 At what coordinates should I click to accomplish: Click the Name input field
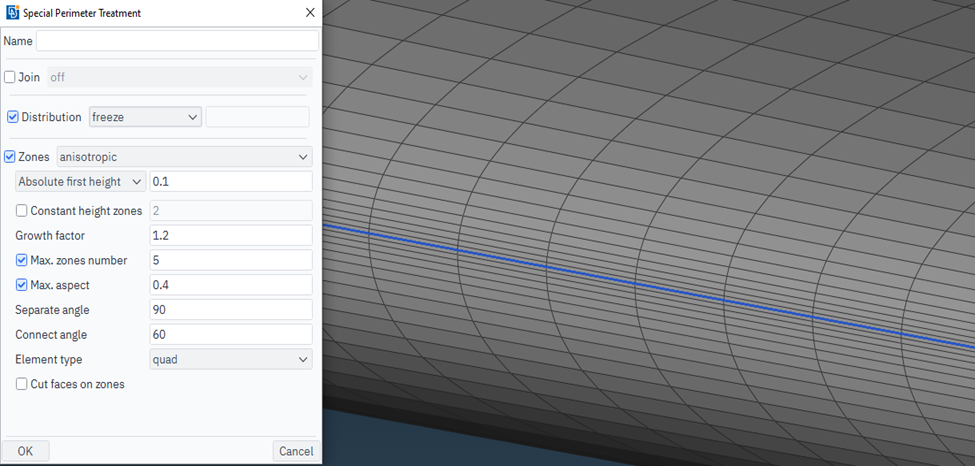(x=177, y=41)
